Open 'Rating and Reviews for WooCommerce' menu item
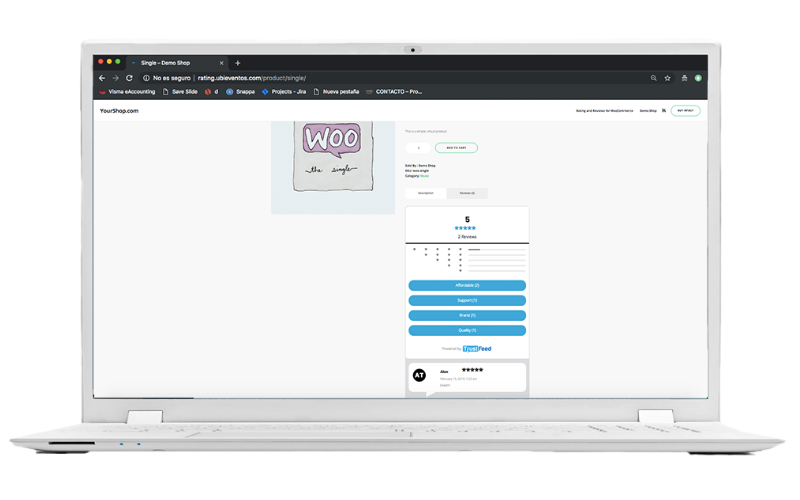 tap(604, 111)
